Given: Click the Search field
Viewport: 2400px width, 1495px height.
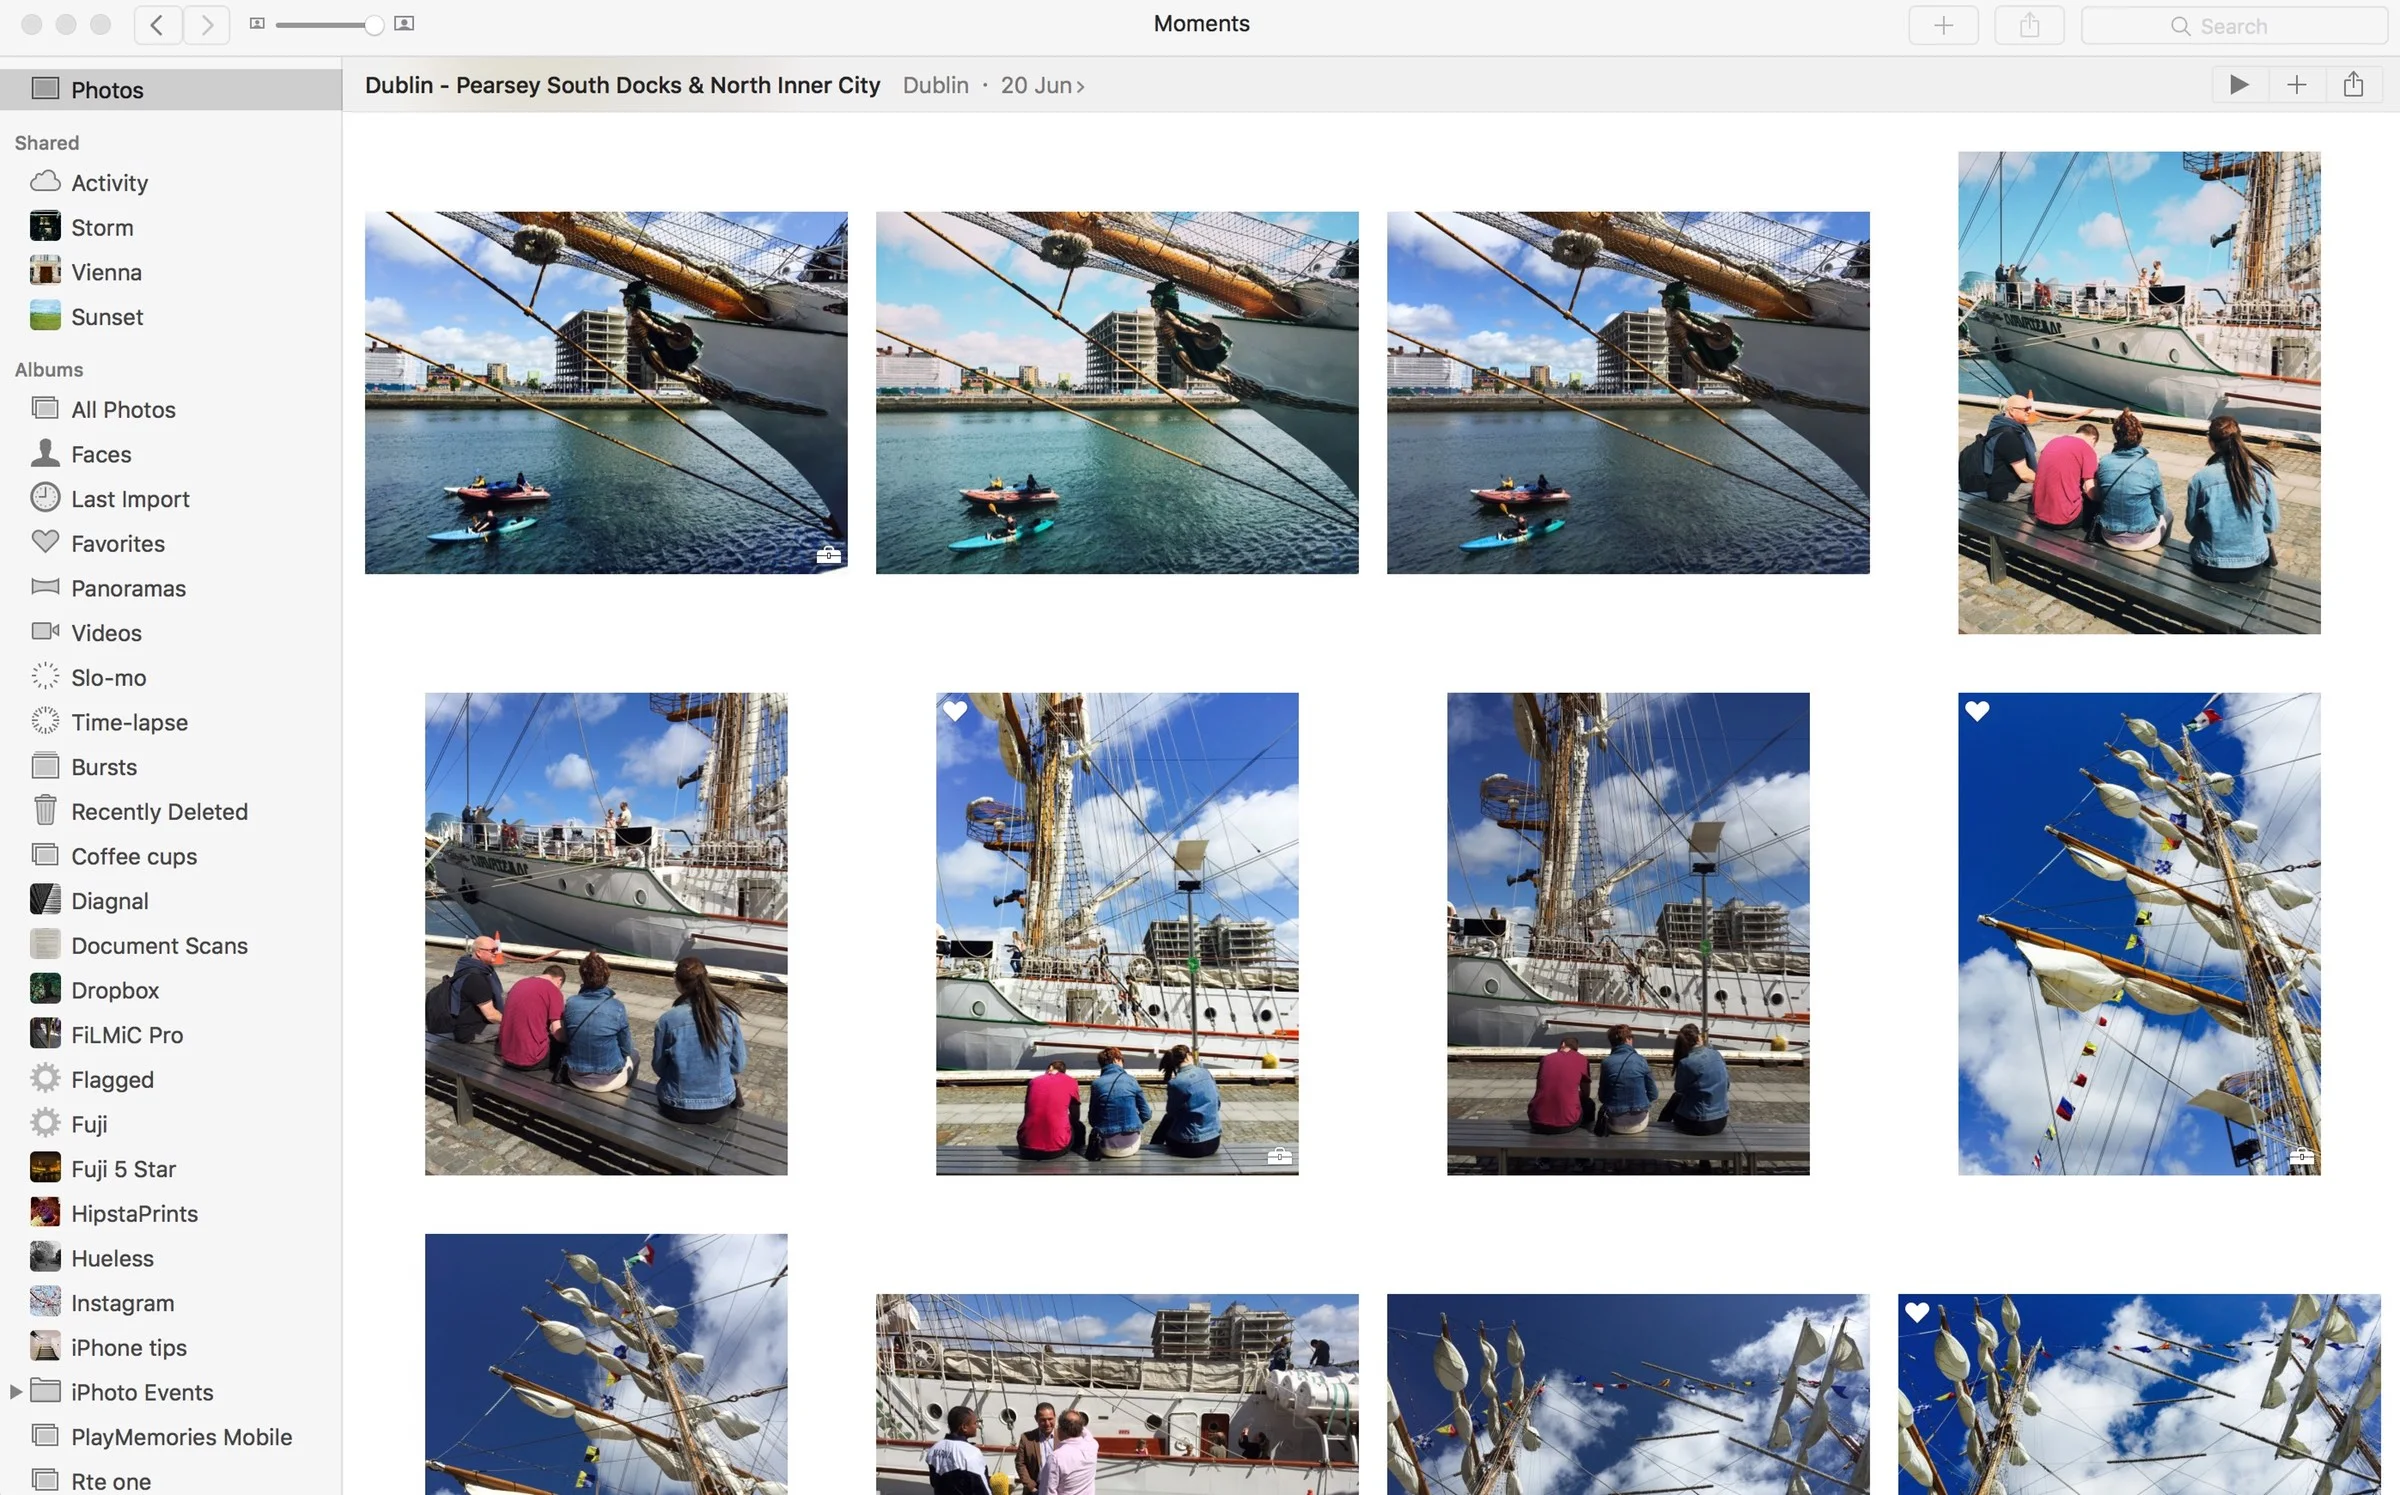Looking at the screenshot, I should (x=2235, y=25).
